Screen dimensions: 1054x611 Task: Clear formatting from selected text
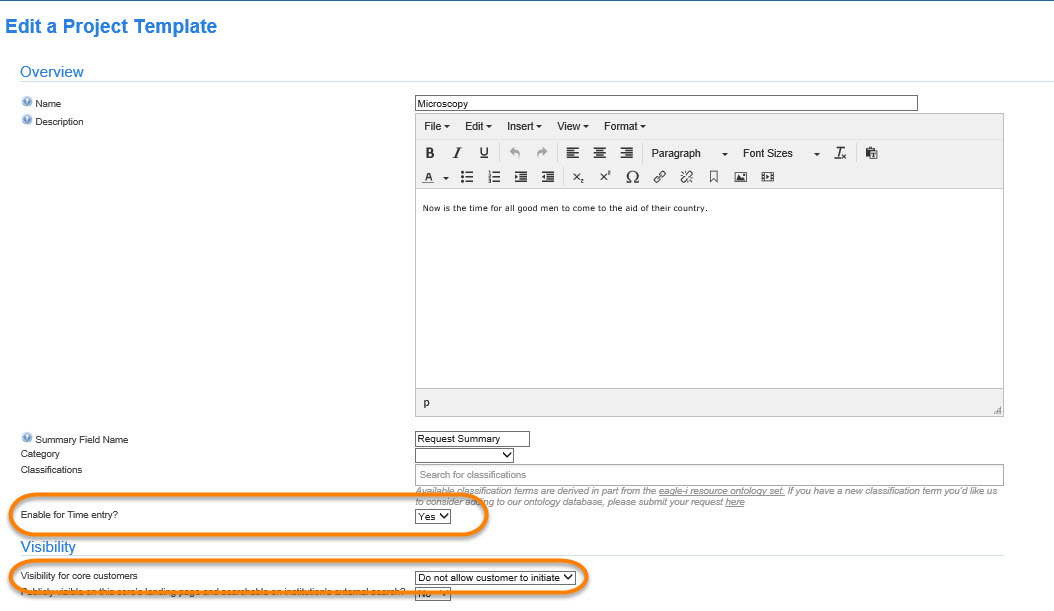pos(841,153)
